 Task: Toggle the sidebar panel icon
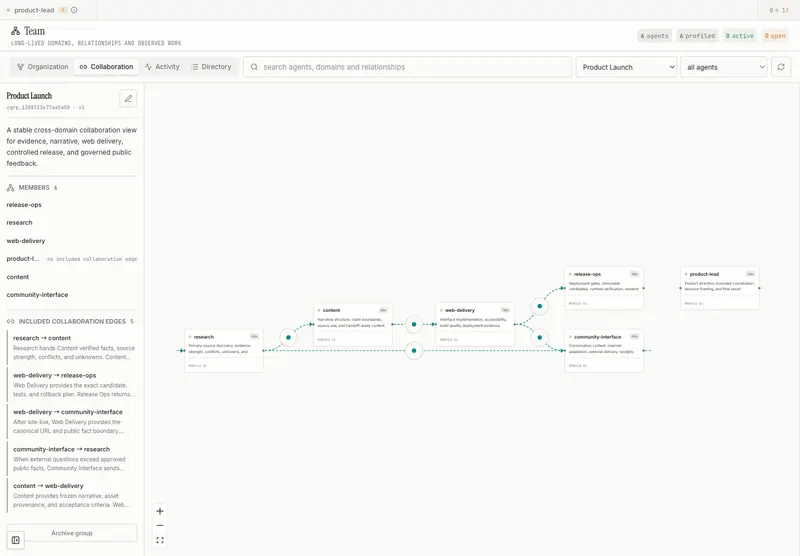(15, 540)
